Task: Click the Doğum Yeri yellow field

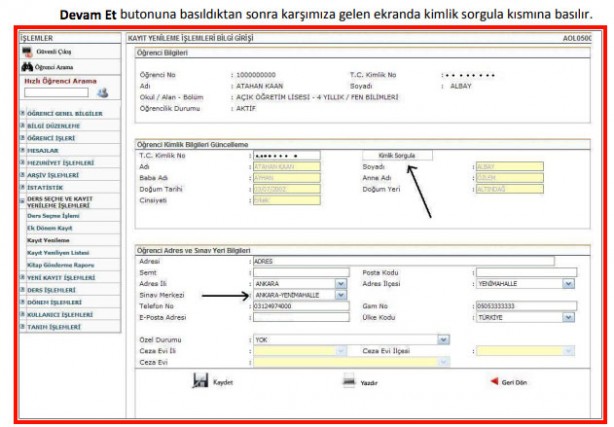Action: pyautogui.click(x=510, y=189)
